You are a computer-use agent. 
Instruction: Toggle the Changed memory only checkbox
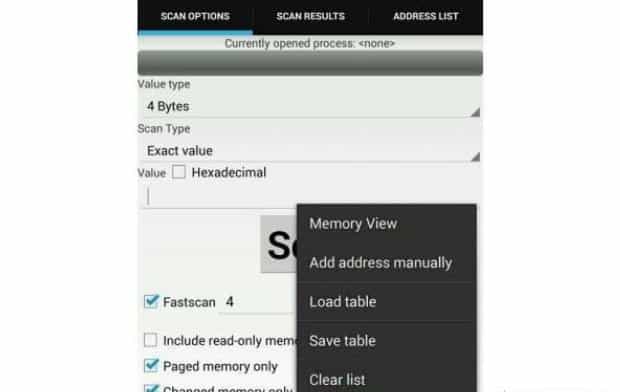click(151, 388)
